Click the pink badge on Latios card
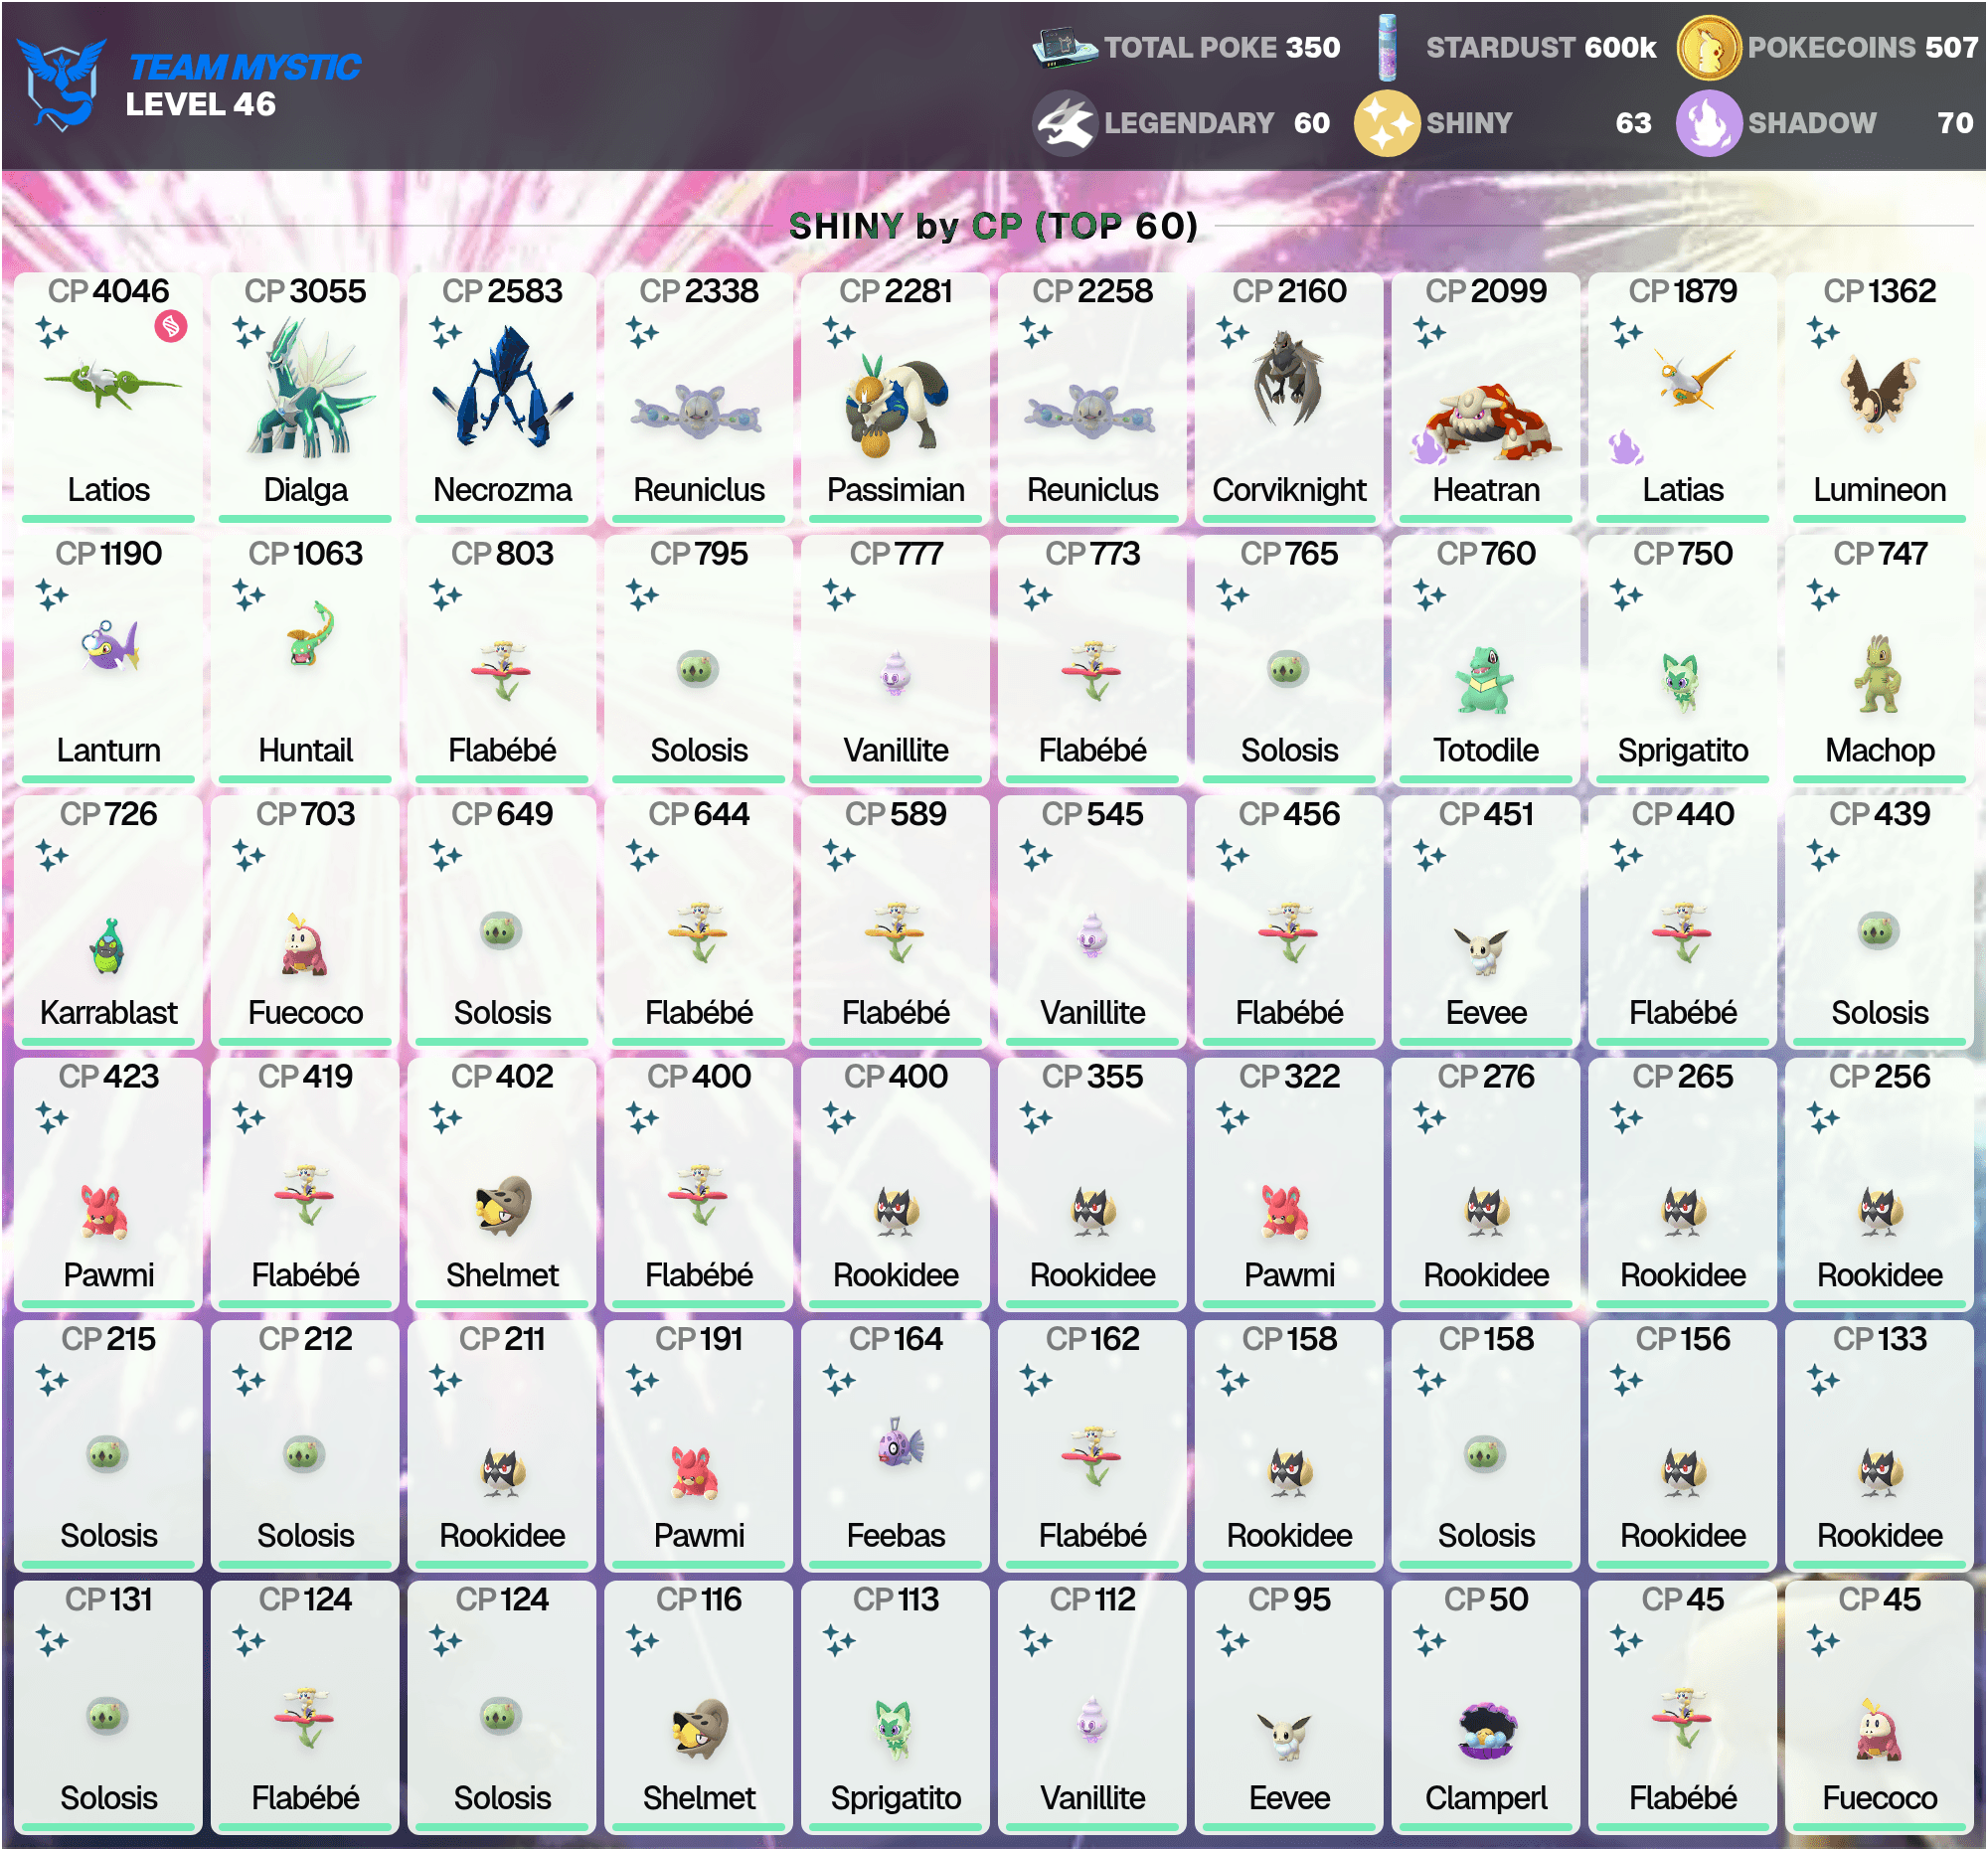The height and width of the screenshot is (1849, 1988). tap(171, 326)
